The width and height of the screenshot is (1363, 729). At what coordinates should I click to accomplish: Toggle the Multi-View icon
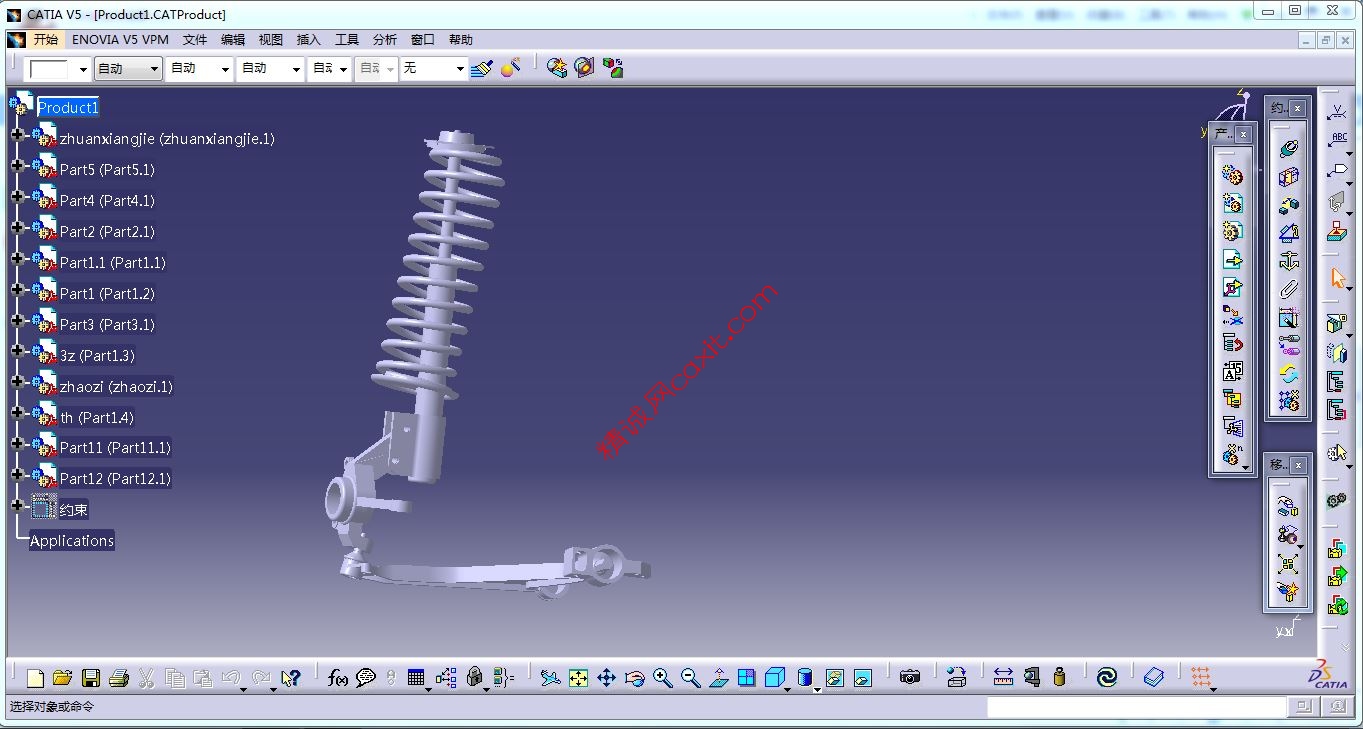tap(746, 678)
